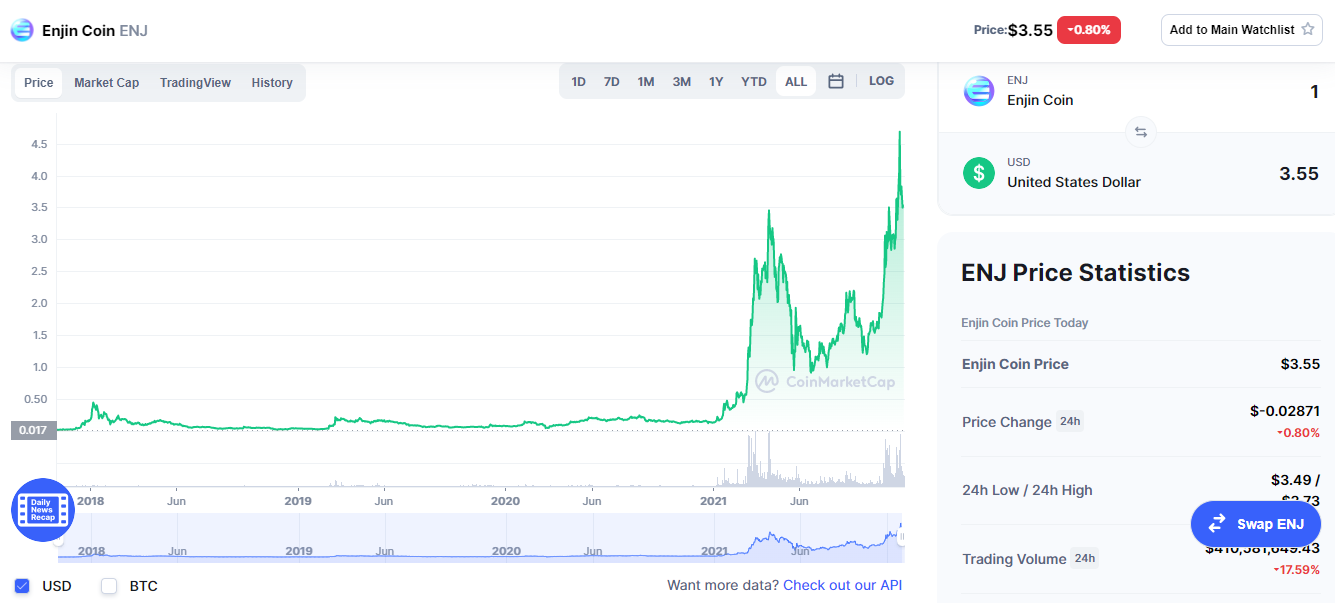The height and width of the screenshot is (603, 1335).
Task: Click the 2019 label on chart x-axis
Action: tap(298, 500)
